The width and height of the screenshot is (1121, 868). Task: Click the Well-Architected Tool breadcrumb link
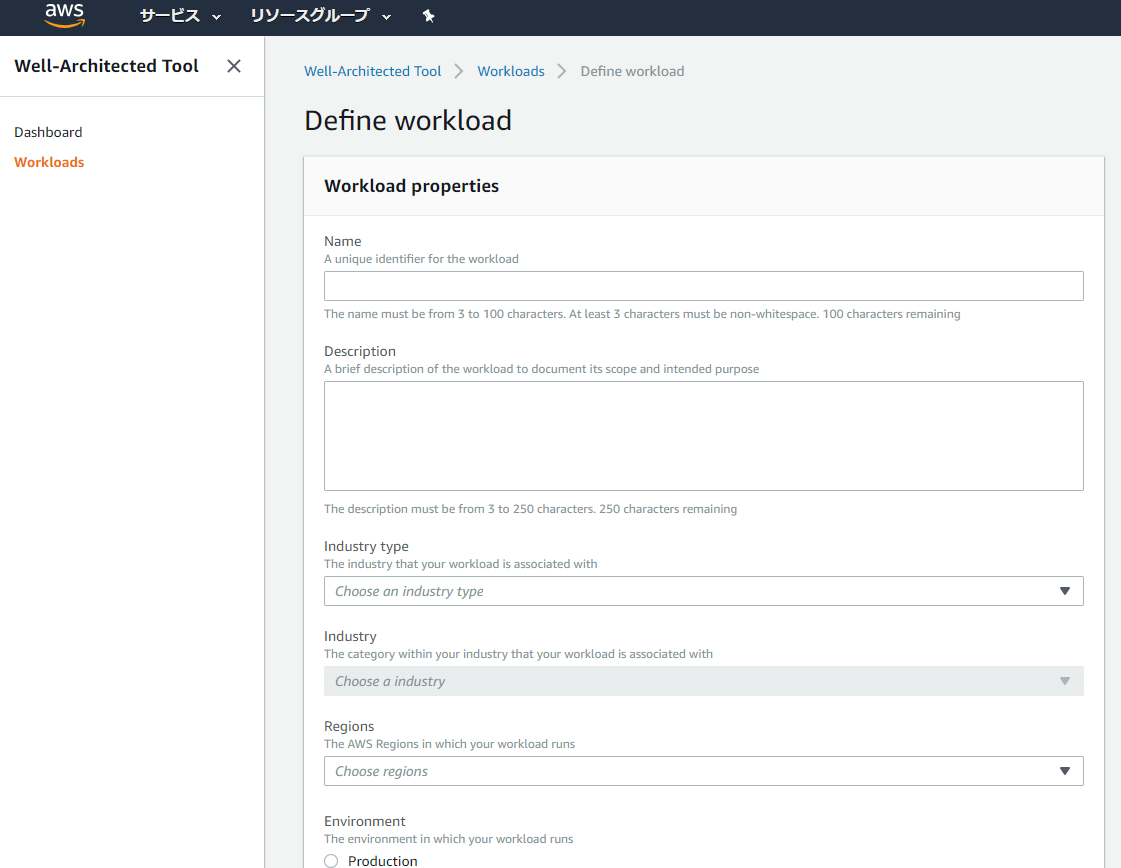click(372, 70)
